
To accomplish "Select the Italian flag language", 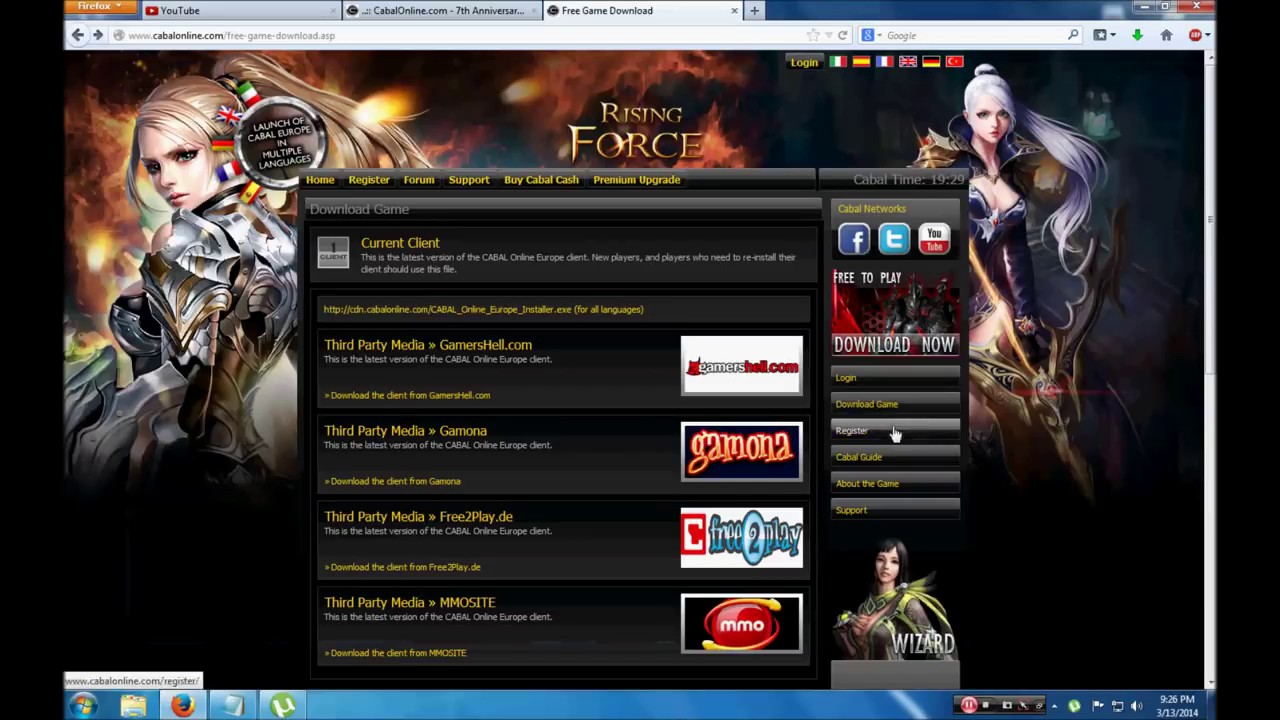I will [838, 62].
